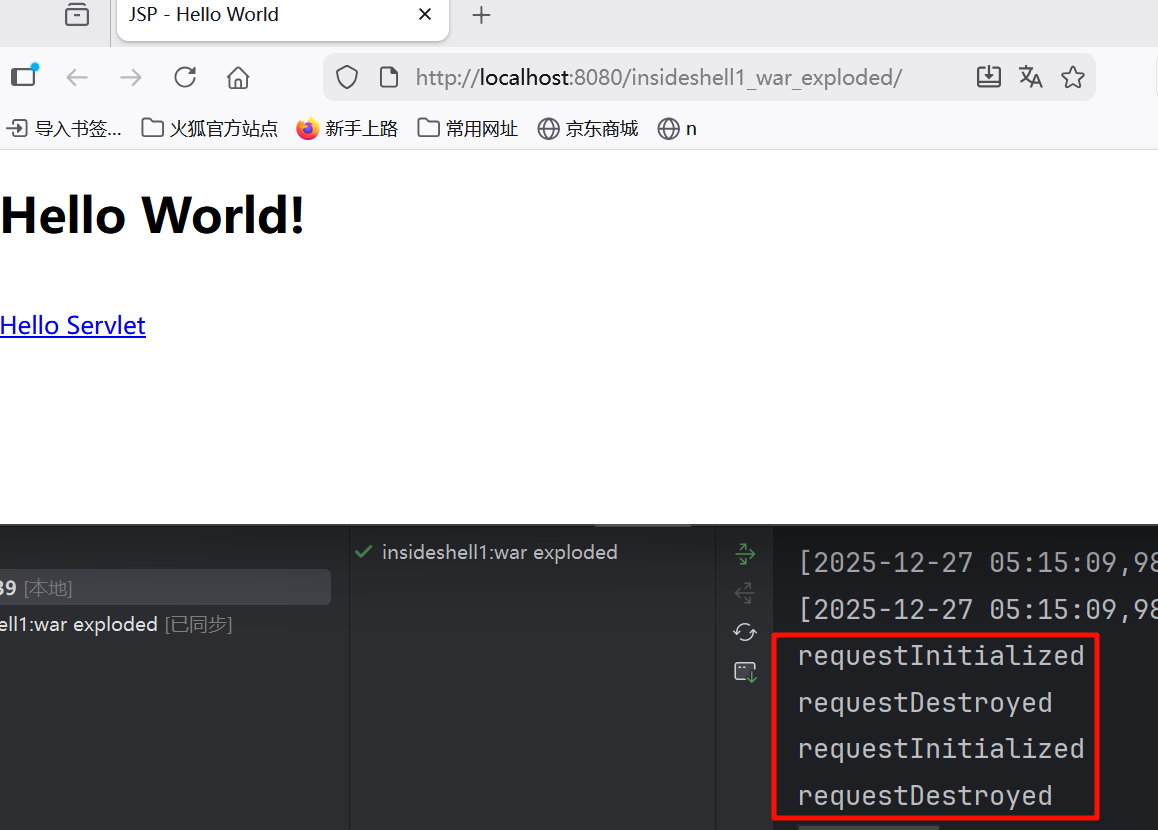
Task: Click scroll-to-end console icon
Action: (x=745, y=672)
